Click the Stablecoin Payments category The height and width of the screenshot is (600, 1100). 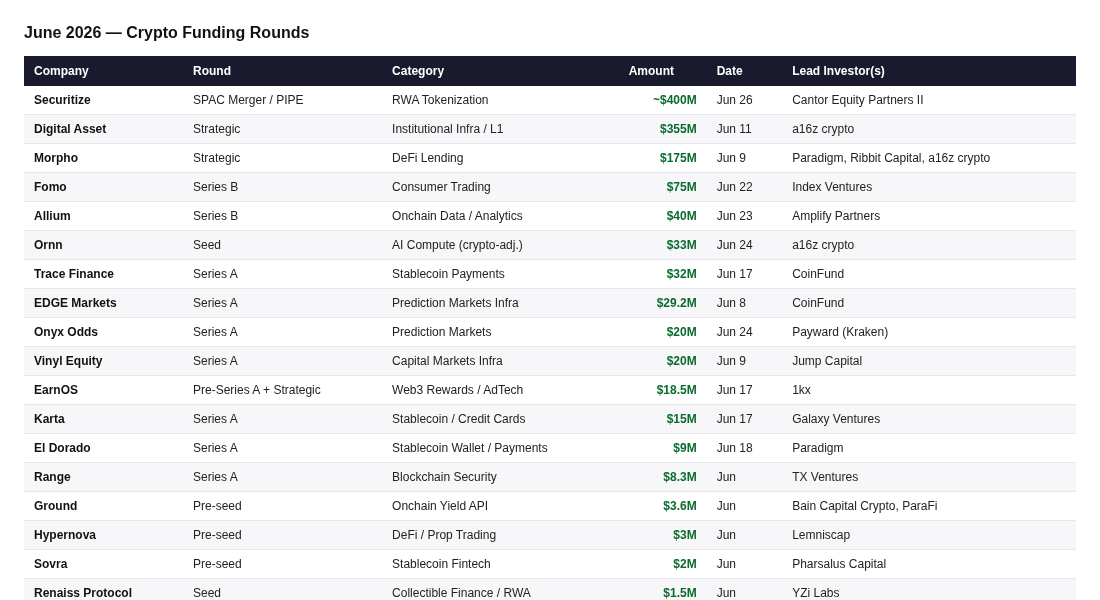coord(448,274)
